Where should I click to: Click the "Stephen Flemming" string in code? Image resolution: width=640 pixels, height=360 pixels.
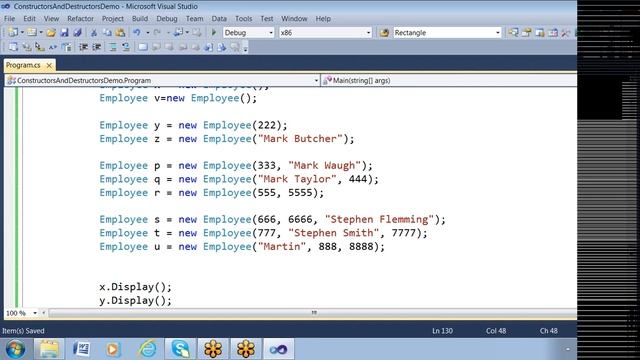point(379,220)
